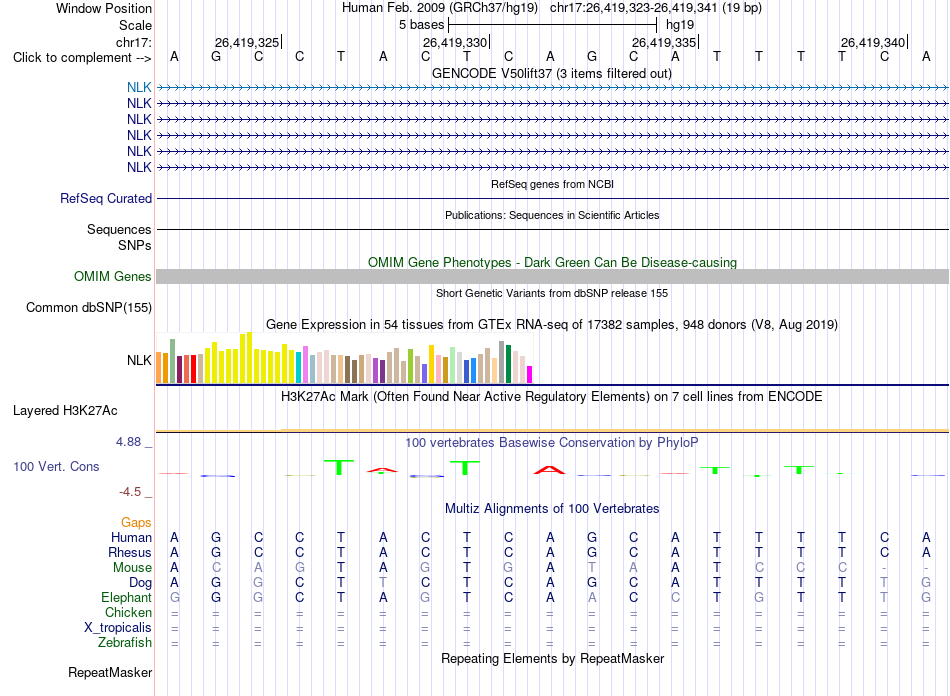
Task: Select the Elephant alignment row label
Action: pyautogui.click(x=127, y=598)
